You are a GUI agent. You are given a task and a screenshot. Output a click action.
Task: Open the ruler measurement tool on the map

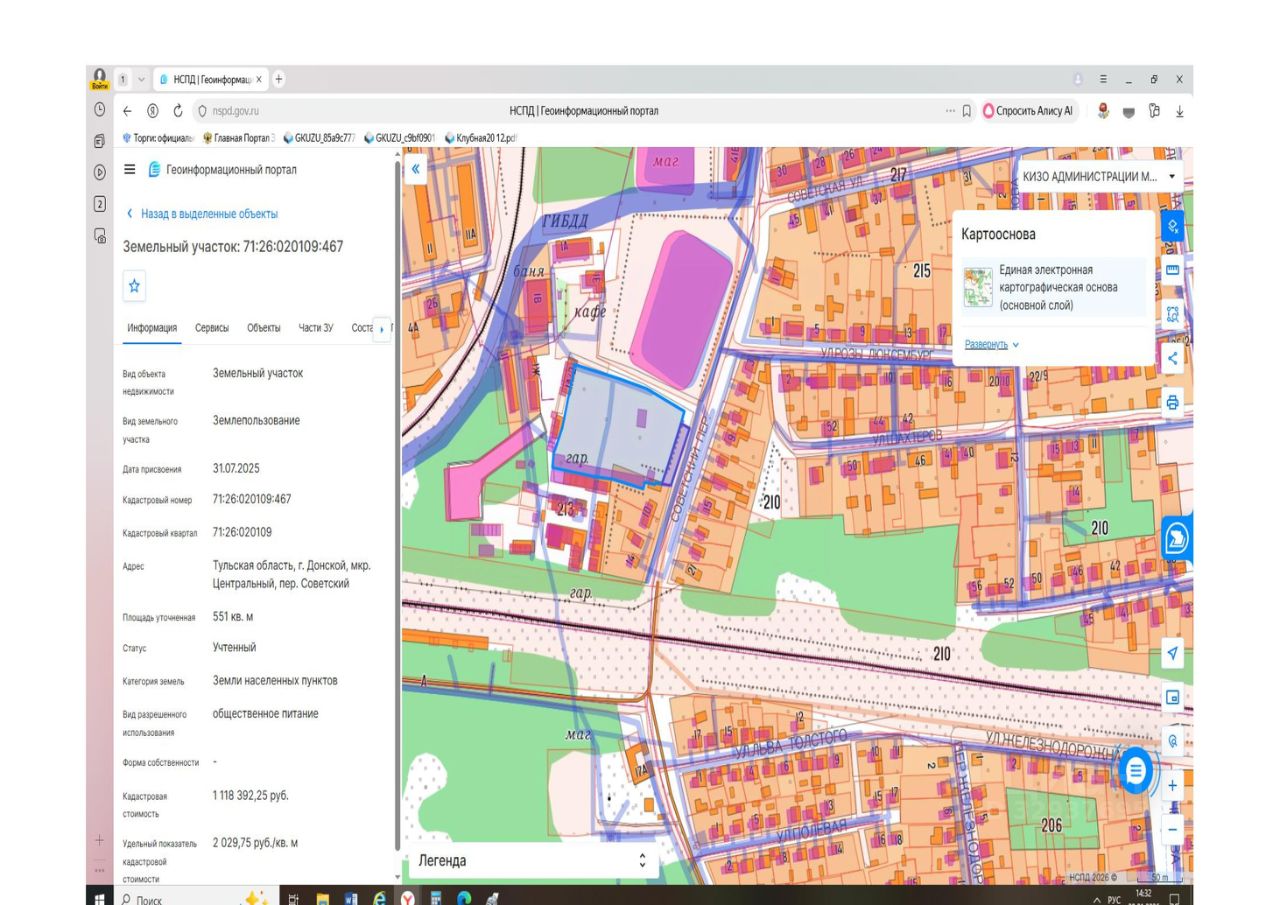(1173, 270)
